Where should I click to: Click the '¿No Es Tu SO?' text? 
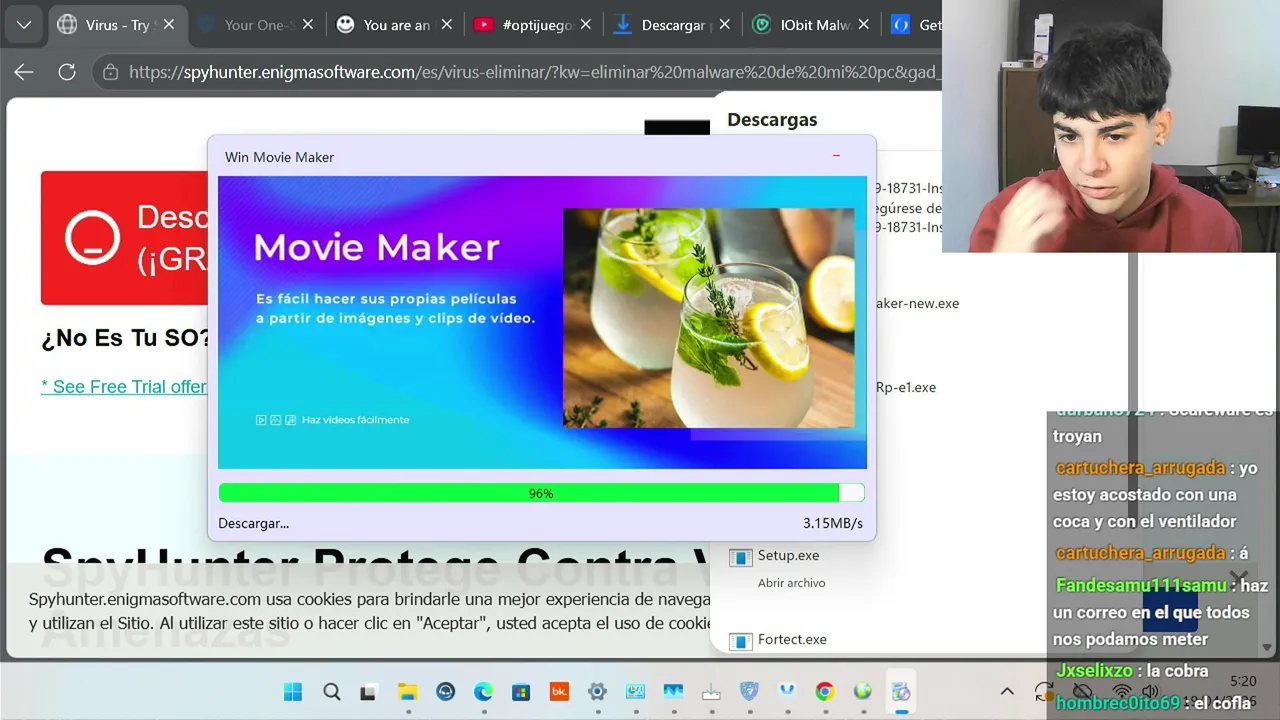(126, 338)
